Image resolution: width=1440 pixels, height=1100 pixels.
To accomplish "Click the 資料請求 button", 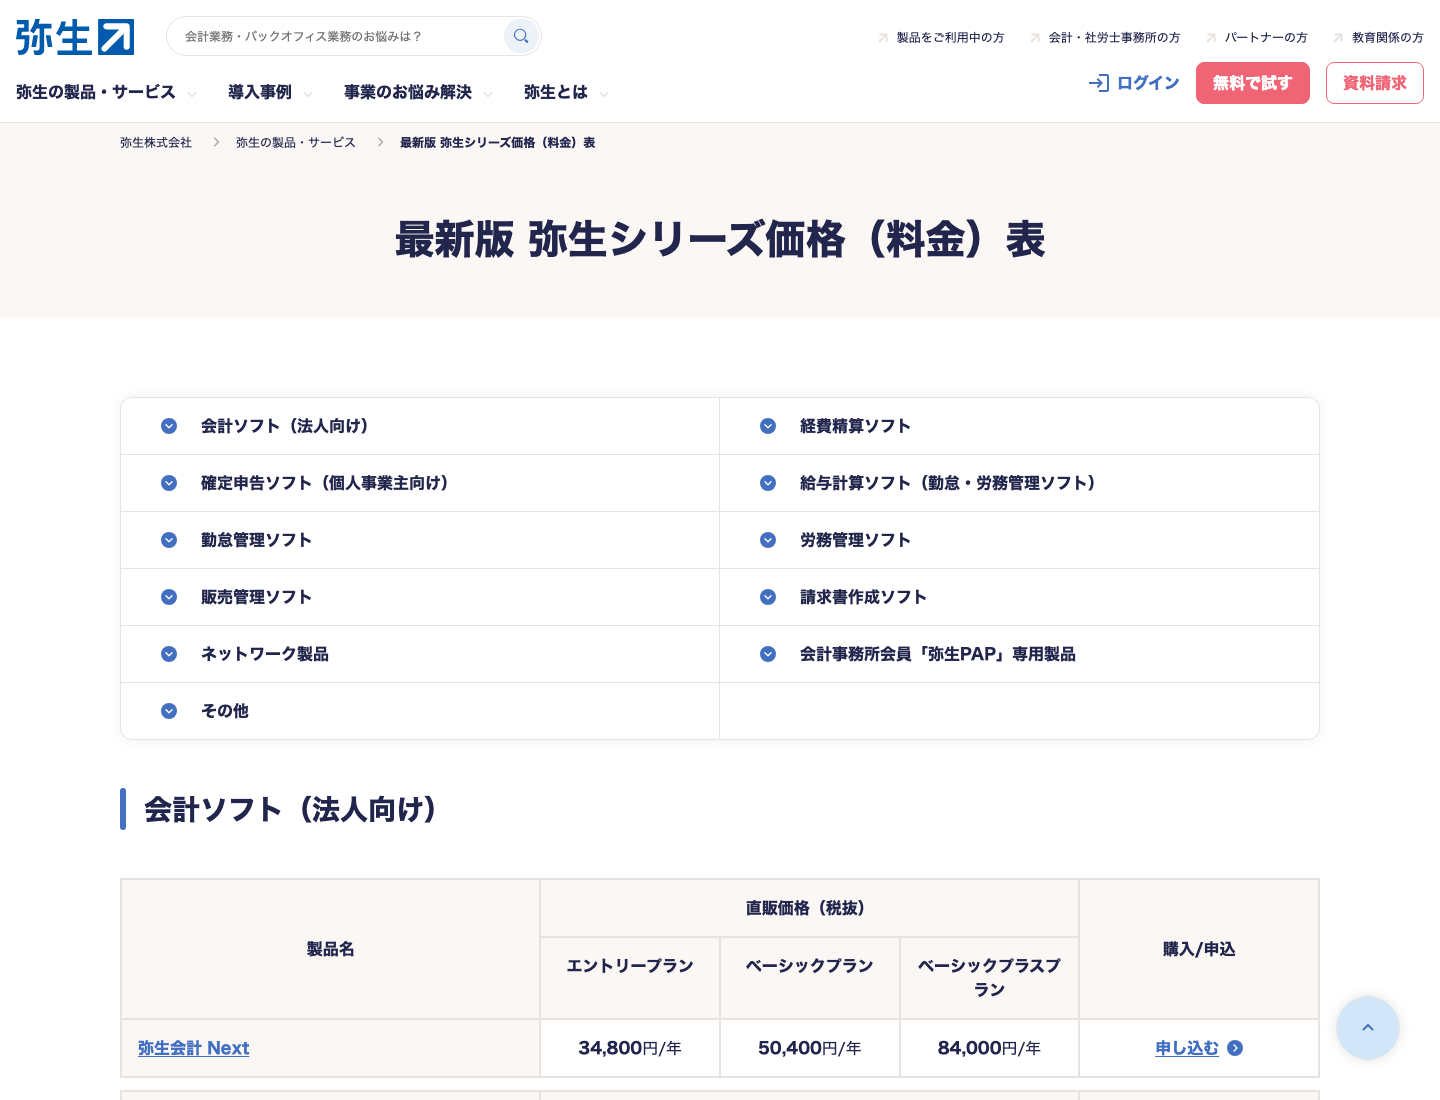I will pyautogui.click(x=1375, y=83).
